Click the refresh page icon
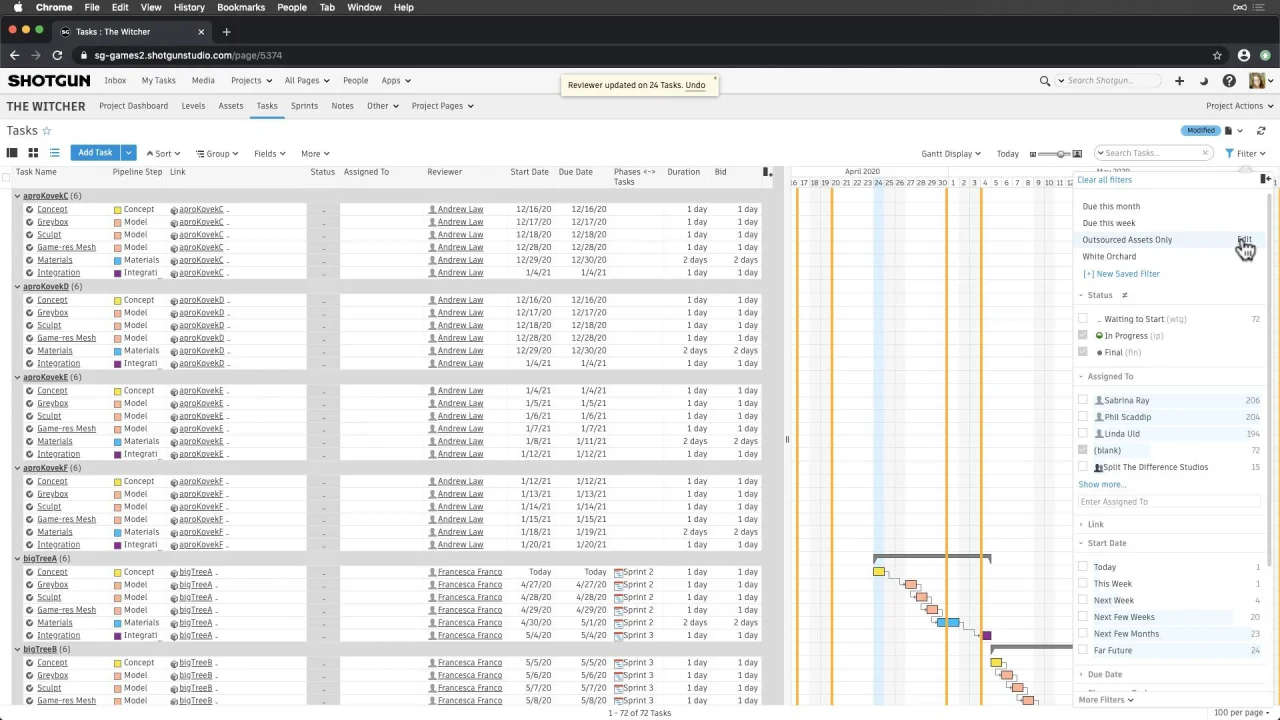Image resolution: width=1280 pixels, height=720 pixels. coord(1261,131)
